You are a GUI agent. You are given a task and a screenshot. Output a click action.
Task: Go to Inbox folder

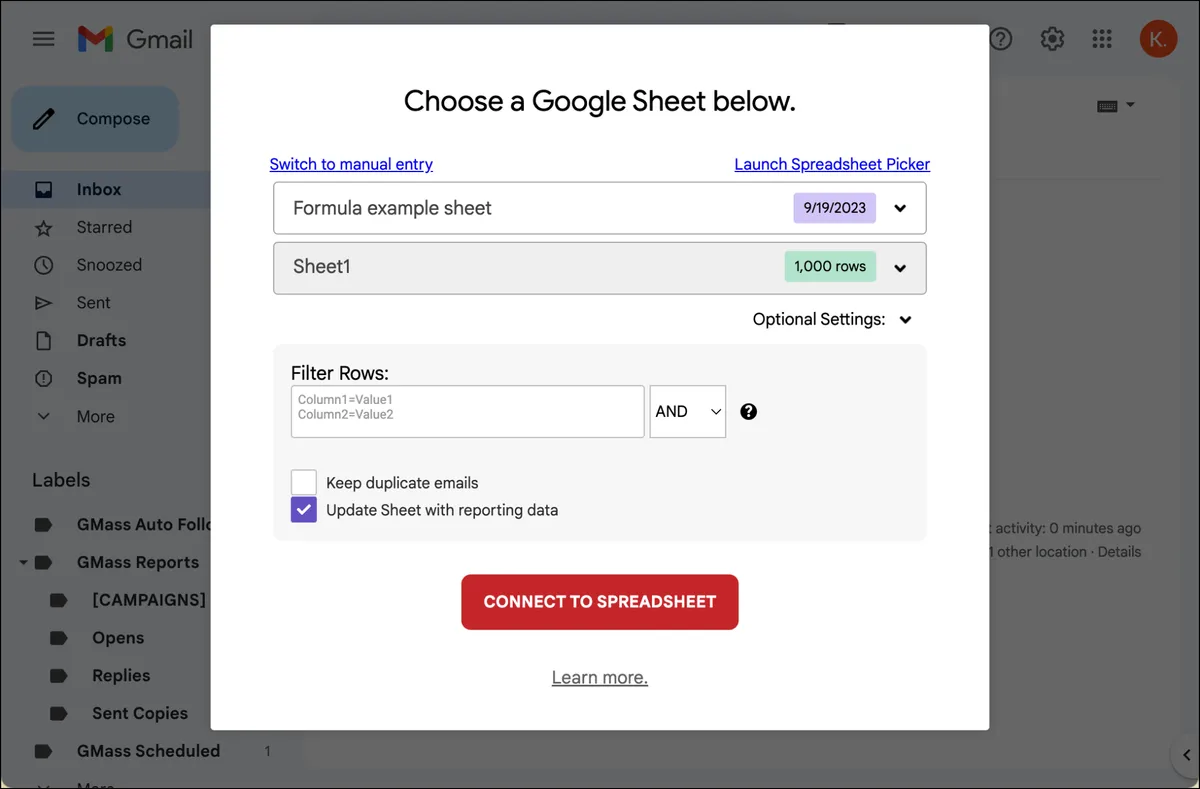coord(99,189)
